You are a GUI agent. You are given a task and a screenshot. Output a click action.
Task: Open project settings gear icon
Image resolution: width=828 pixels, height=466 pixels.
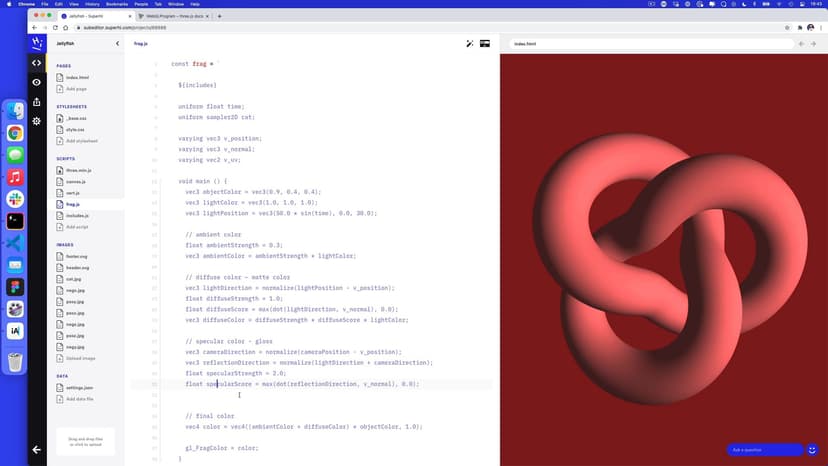click(37, 121)
